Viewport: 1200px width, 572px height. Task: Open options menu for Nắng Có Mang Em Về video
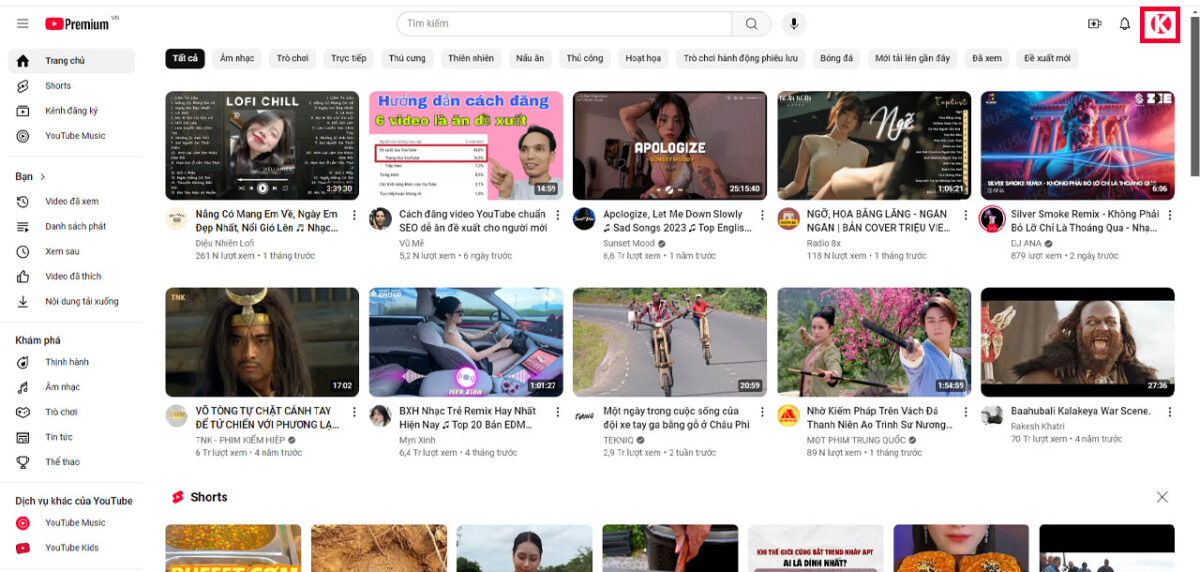pos(353,216)
